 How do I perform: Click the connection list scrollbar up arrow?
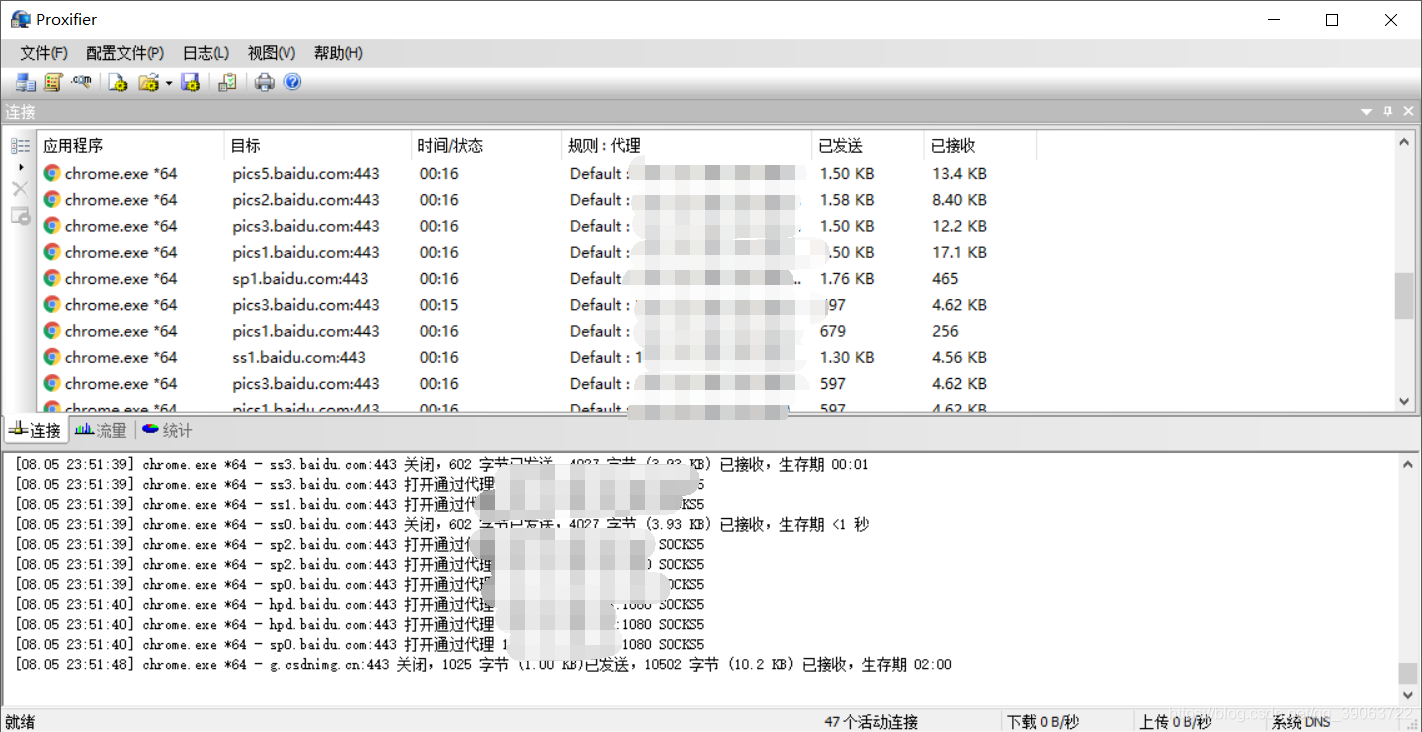pos(1404,141)
